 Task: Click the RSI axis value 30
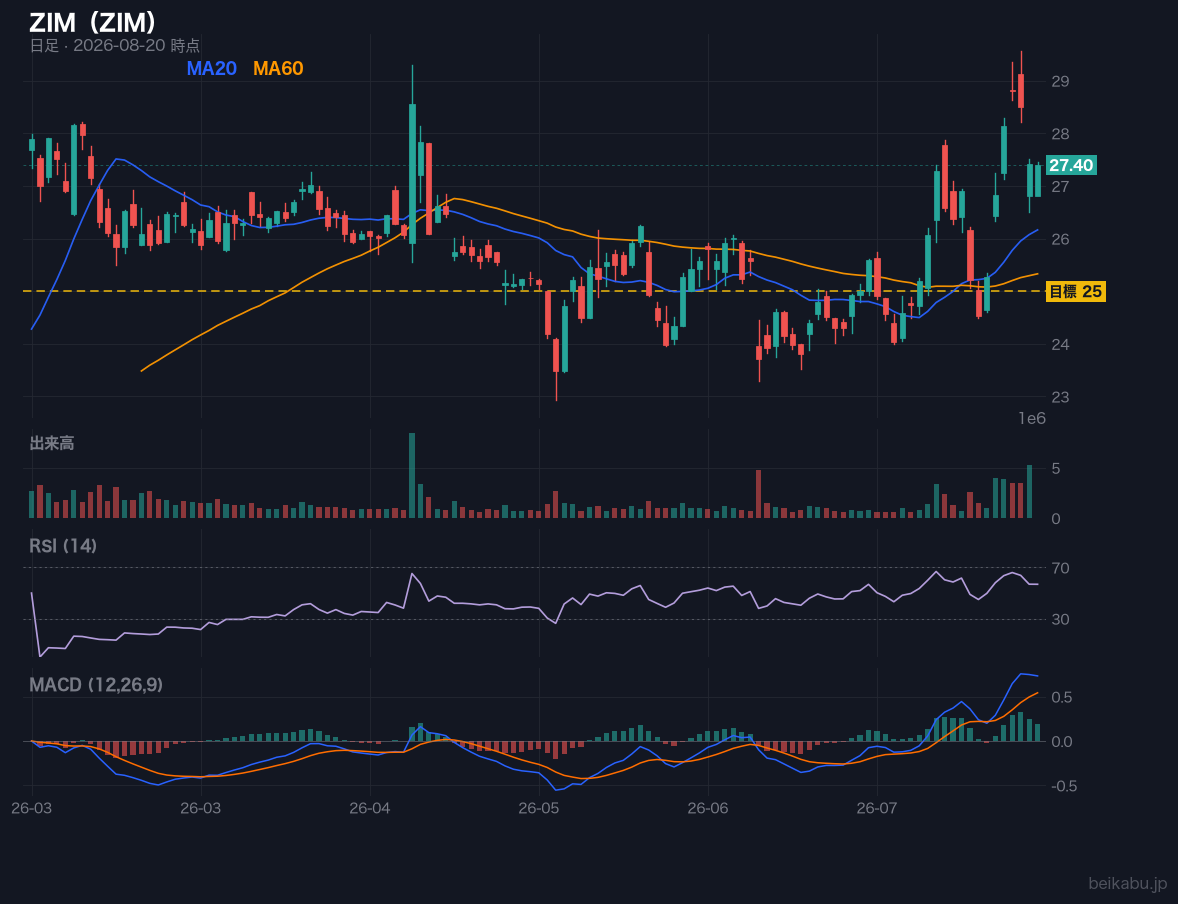click(1060, 619)
